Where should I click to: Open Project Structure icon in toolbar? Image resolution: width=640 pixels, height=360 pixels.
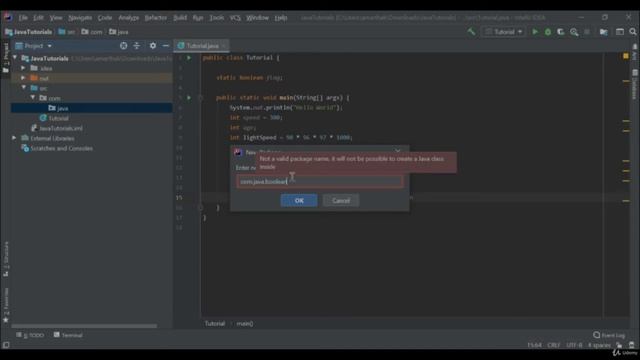pos(603,32)
